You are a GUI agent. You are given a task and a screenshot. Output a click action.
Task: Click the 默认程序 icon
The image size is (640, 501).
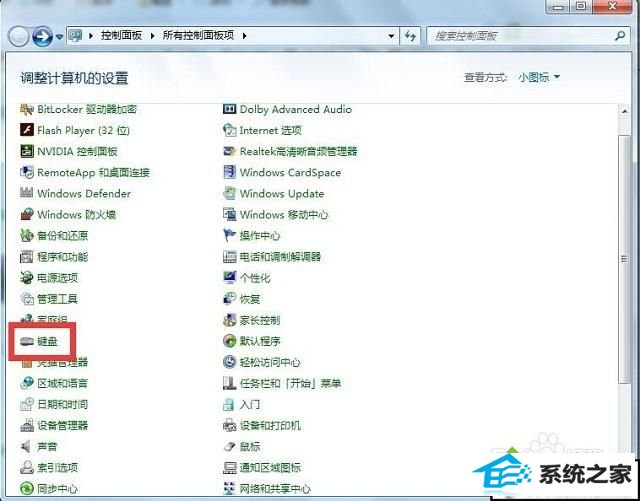[229, 341]
